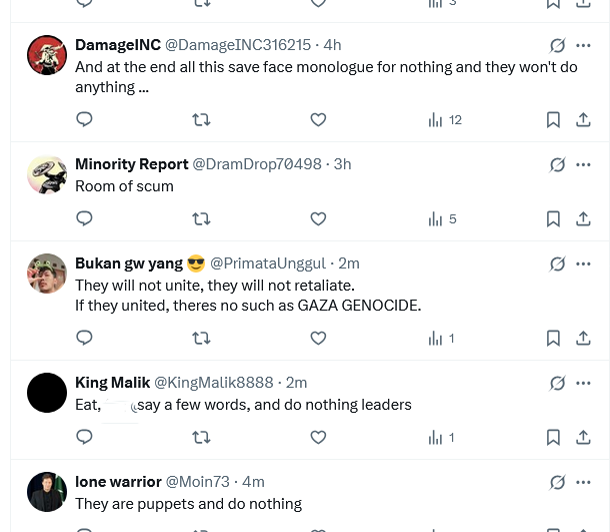
Task: Like Bukan gw yang's tweet
Action: coord(318,338)
